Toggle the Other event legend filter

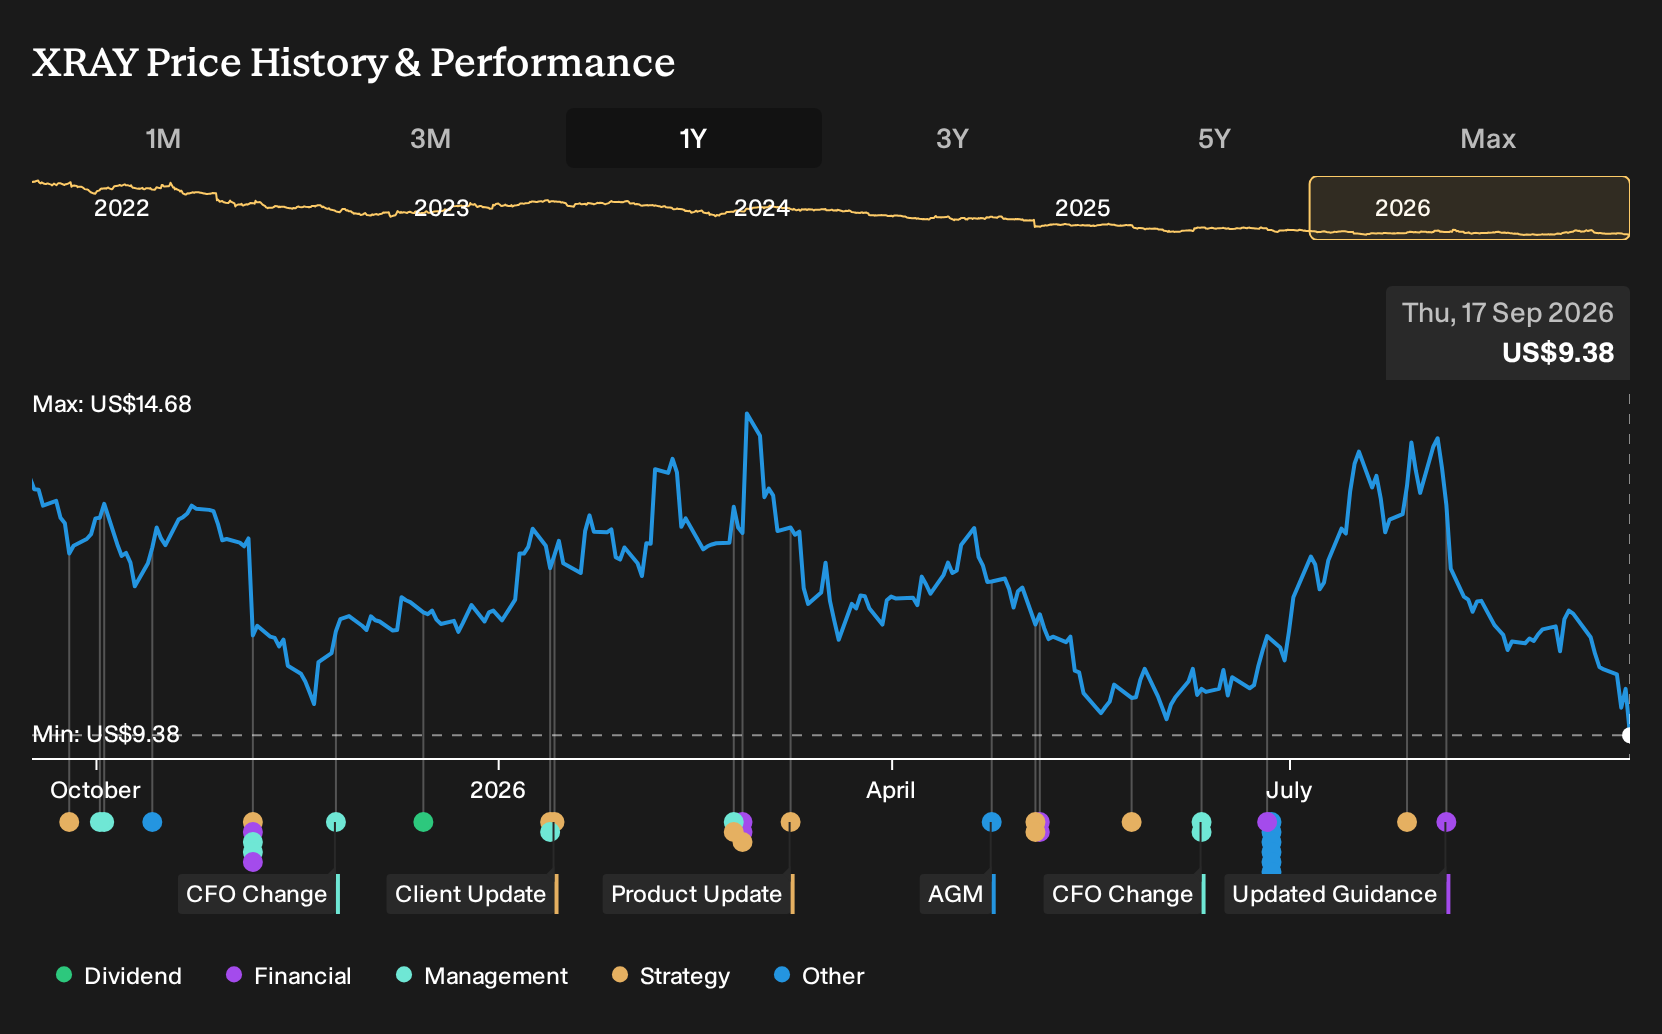coord(819,976)
